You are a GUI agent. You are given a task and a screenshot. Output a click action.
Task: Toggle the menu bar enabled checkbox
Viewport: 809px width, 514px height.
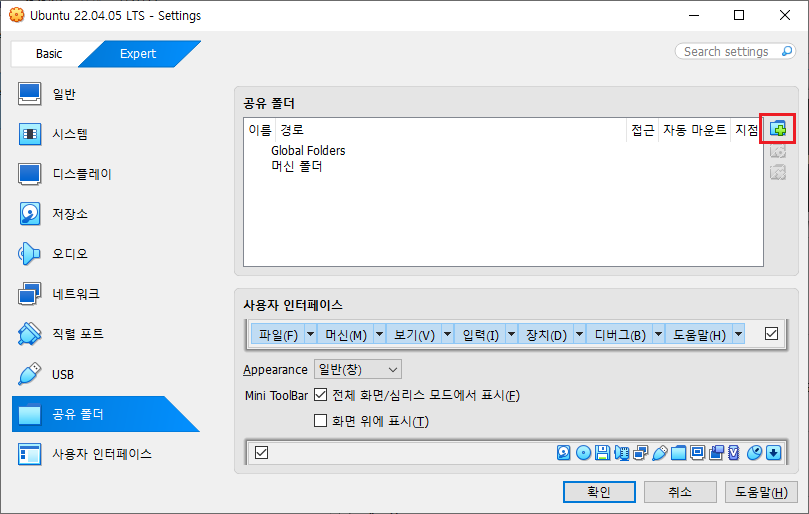[x=771, y=334]
